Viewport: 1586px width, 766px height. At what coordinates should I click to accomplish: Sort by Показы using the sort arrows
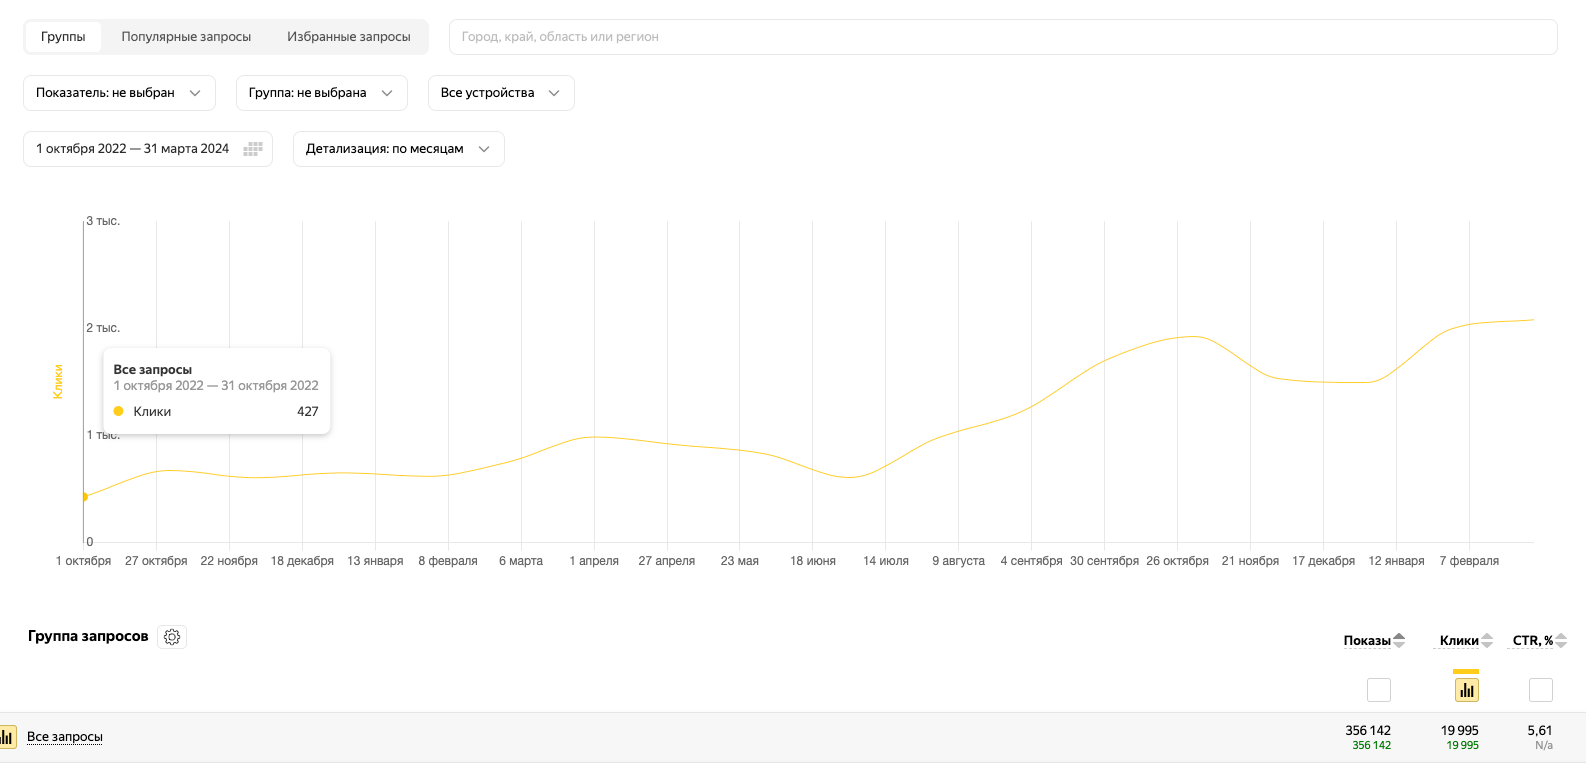1399,640
